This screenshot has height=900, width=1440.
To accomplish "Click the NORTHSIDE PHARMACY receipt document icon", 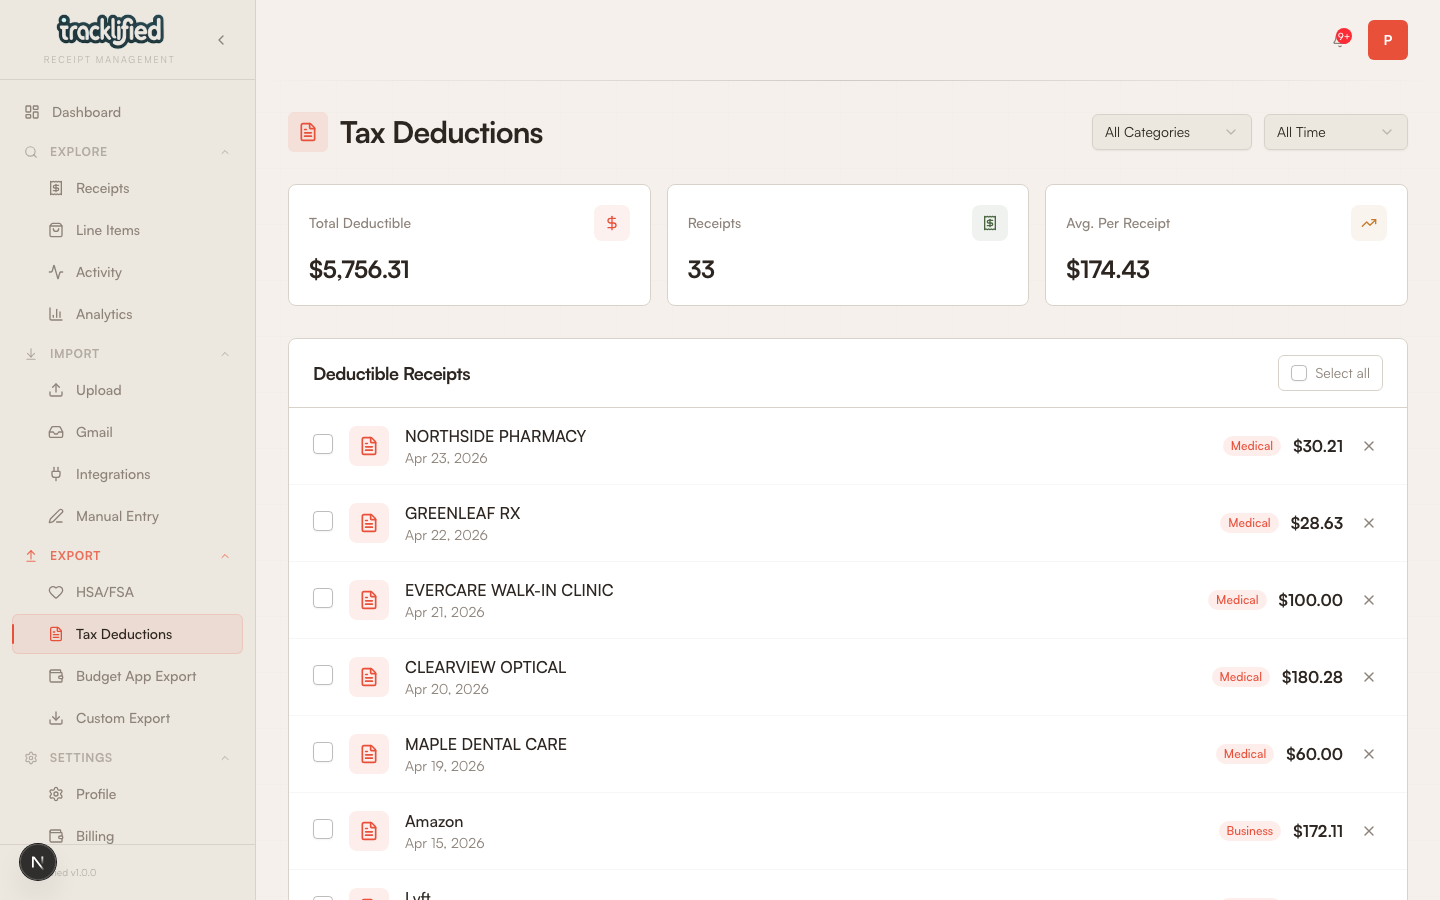I will [369, 446].
